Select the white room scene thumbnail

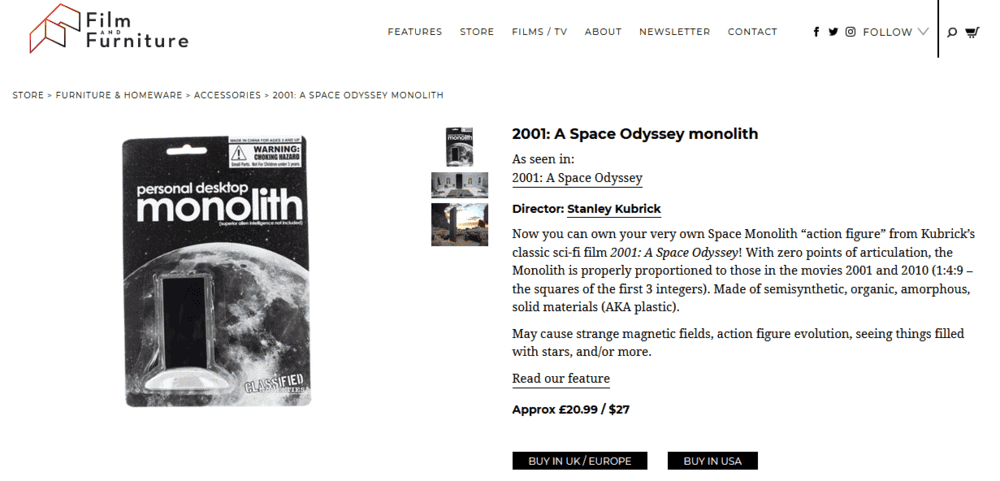pyautogui.click(x=459, y=185)
